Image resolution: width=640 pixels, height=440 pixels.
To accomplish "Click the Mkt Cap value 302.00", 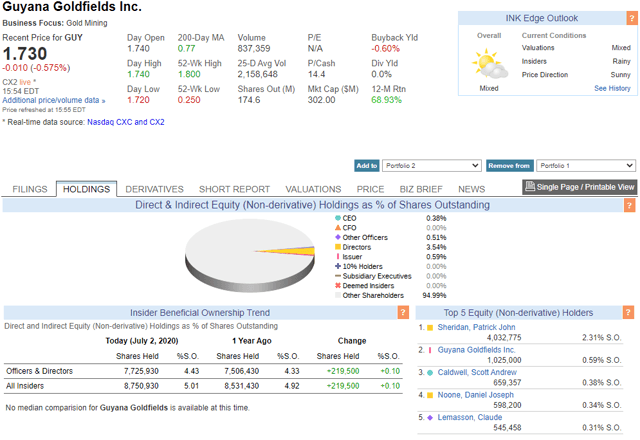I will 321,100.
